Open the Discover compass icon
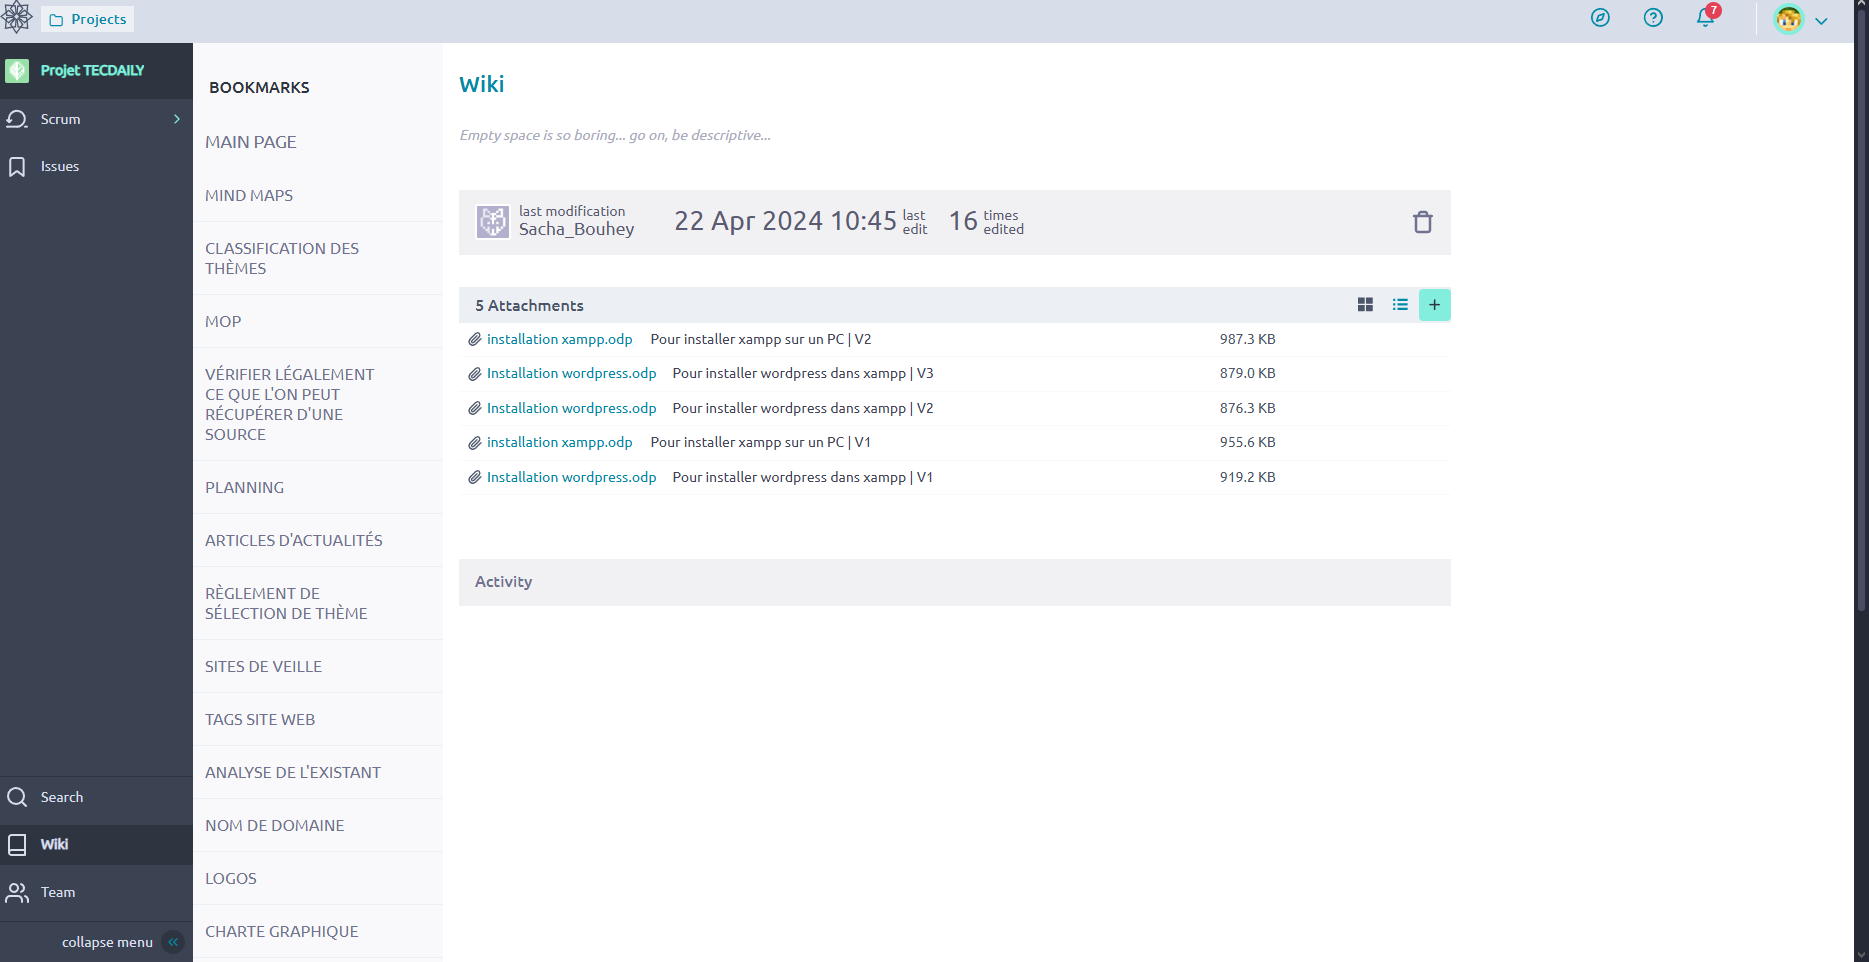The width and height of the screenshot is (1869, 962). [x=1600, y=18]
